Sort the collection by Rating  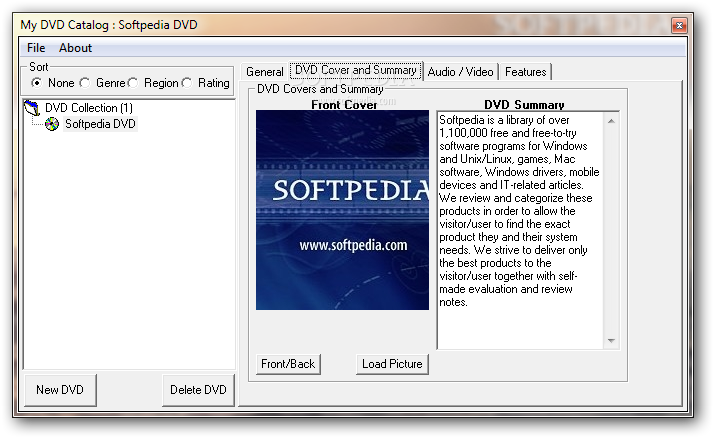[187, 83]
